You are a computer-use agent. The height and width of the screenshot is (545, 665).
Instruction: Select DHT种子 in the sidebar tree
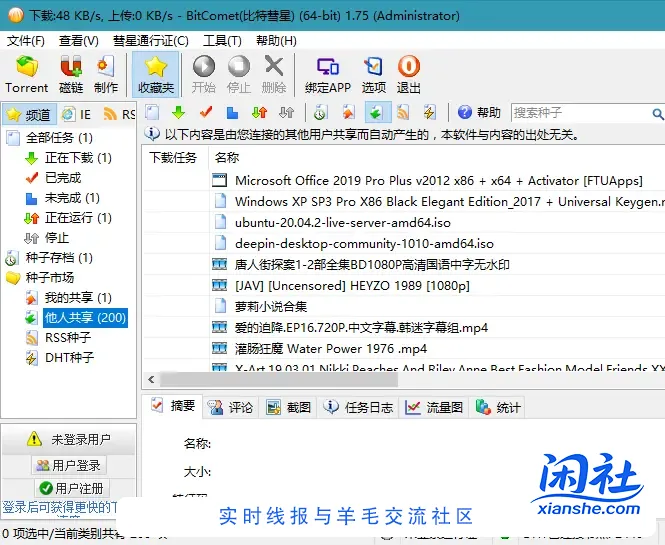tap(69, 358)
